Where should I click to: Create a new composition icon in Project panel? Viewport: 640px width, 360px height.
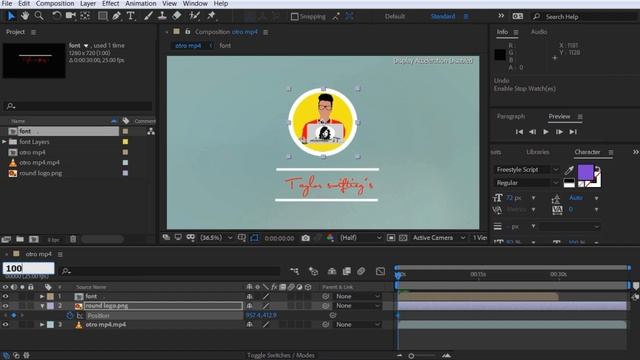(34, 239)
